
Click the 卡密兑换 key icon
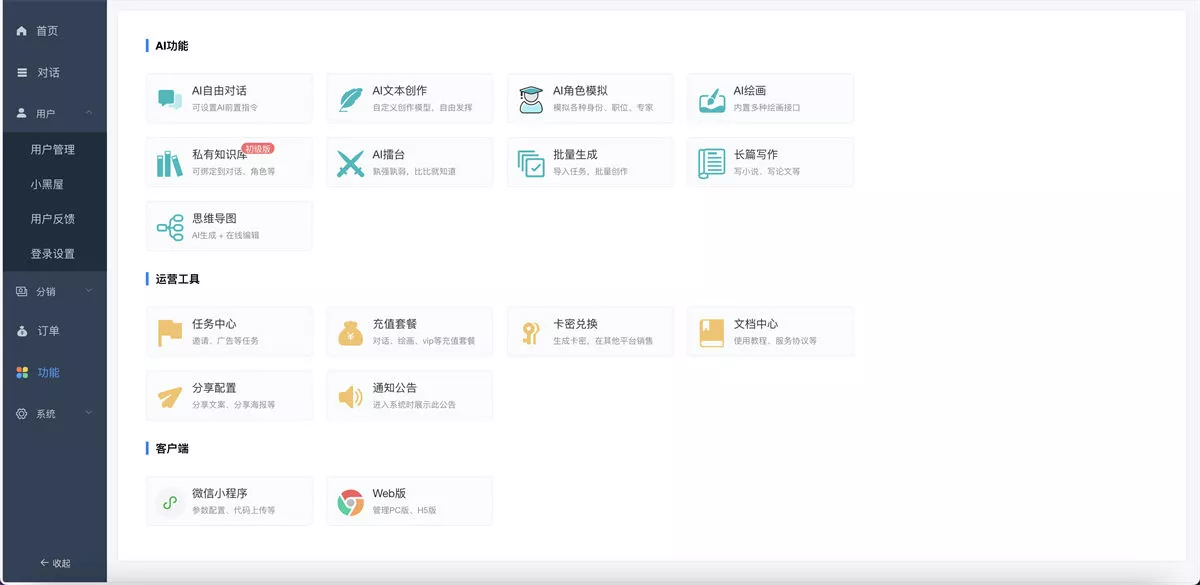coord(530,333)
